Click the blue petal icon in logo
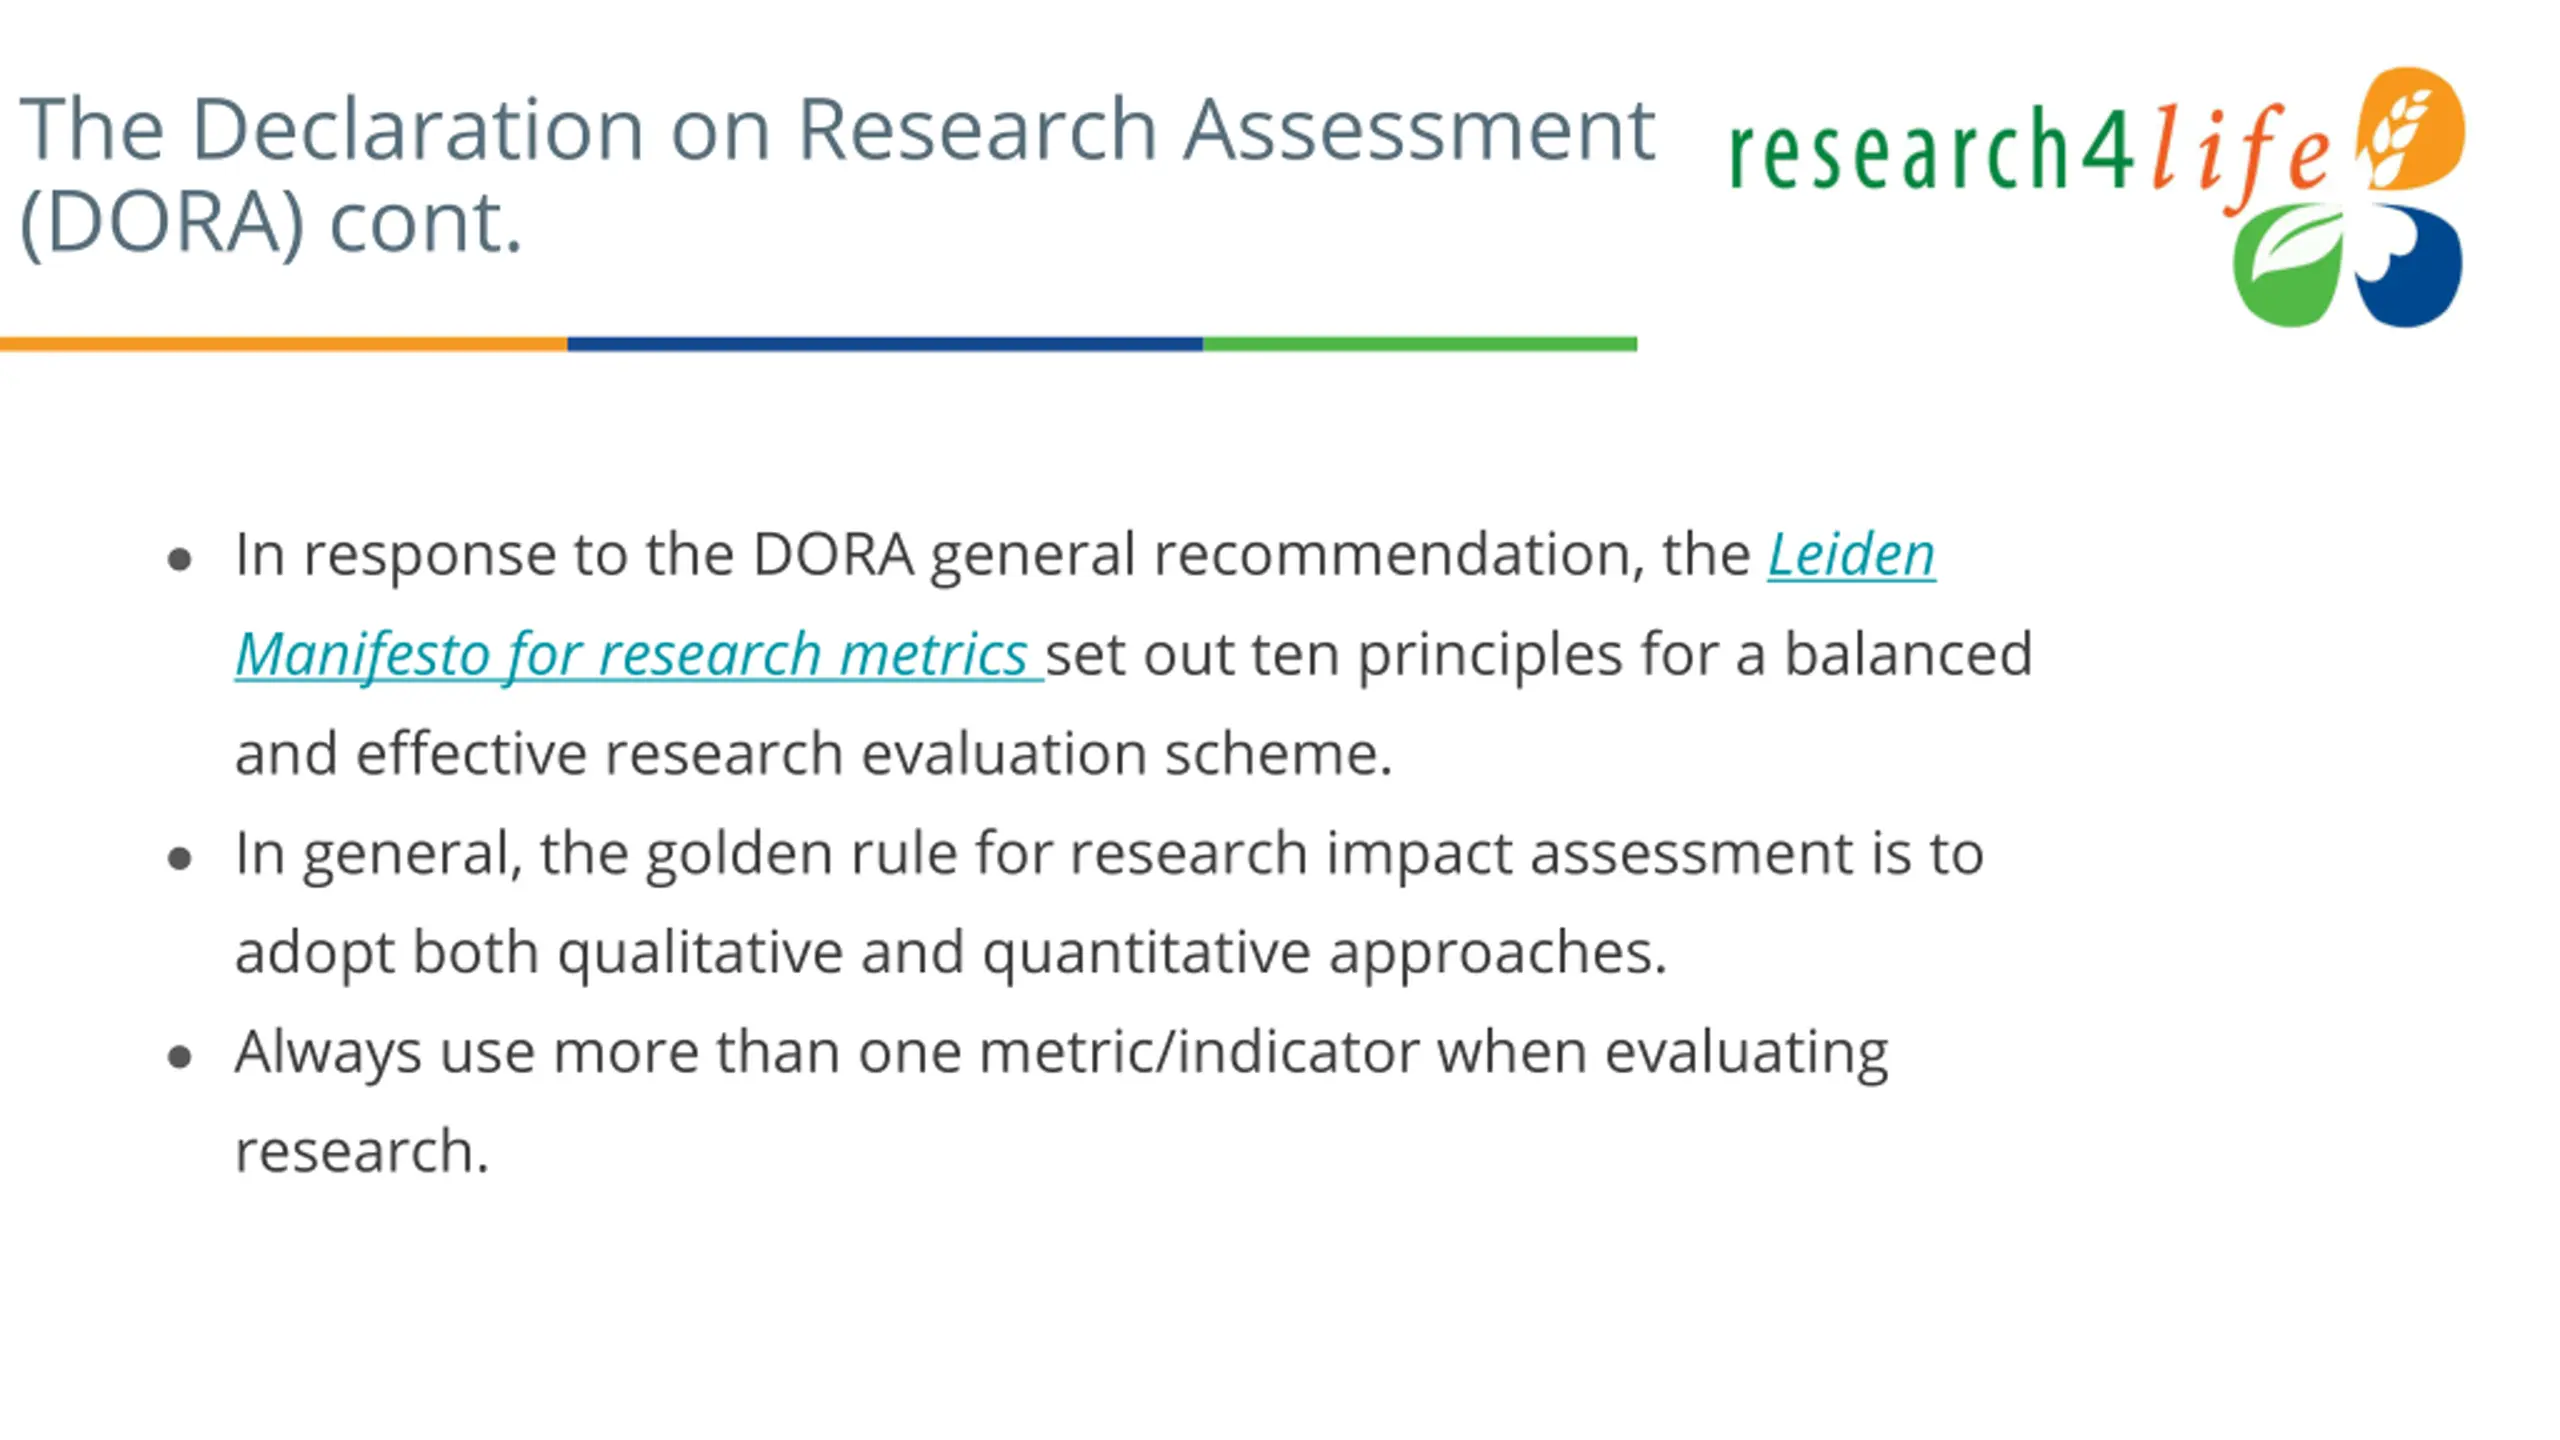2560x1440 pixels. coord(2409,265)
